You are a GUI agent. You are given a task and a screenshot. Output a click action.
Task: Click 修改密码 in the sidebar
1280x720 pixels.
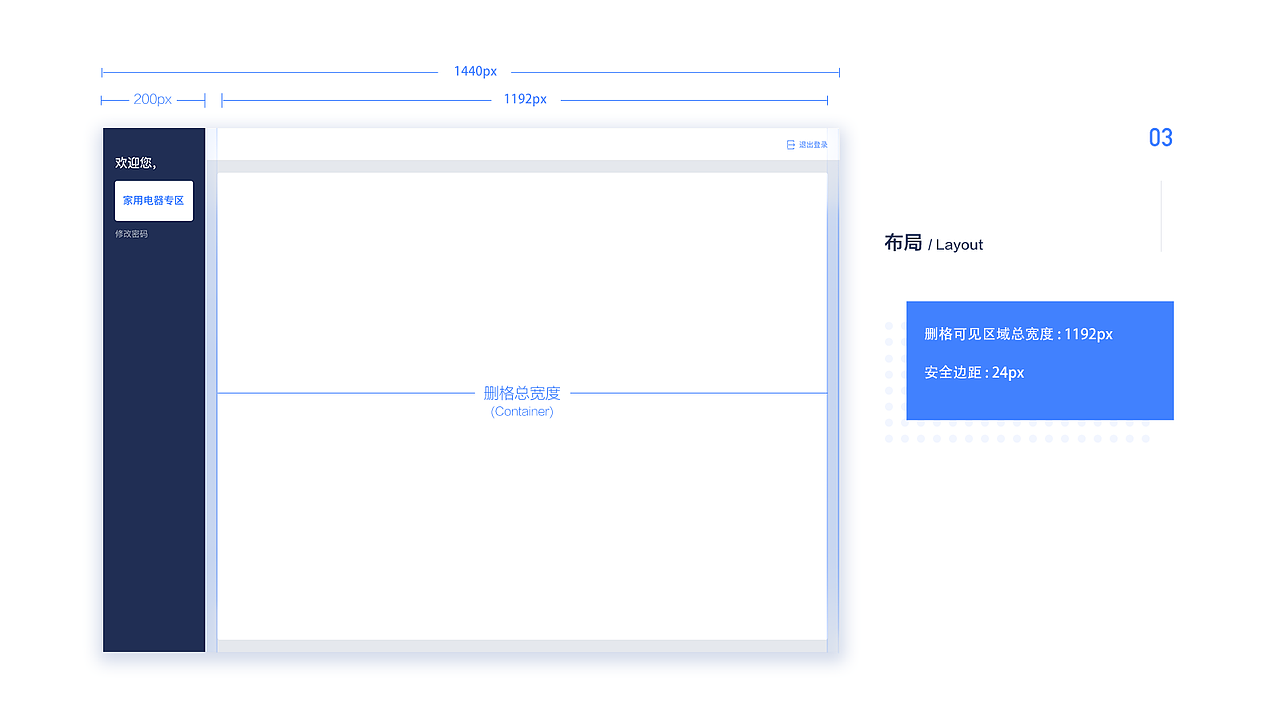[x=131, y=234]
